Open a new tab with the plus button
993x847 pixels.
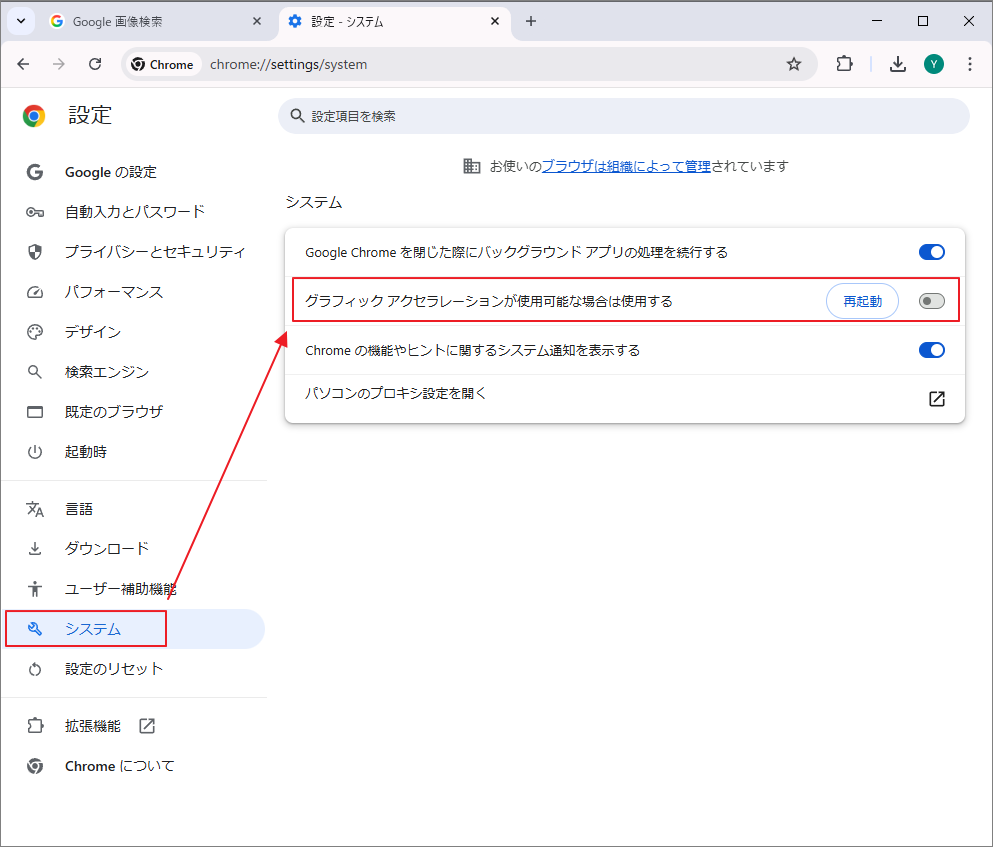[x=531, y=22]
